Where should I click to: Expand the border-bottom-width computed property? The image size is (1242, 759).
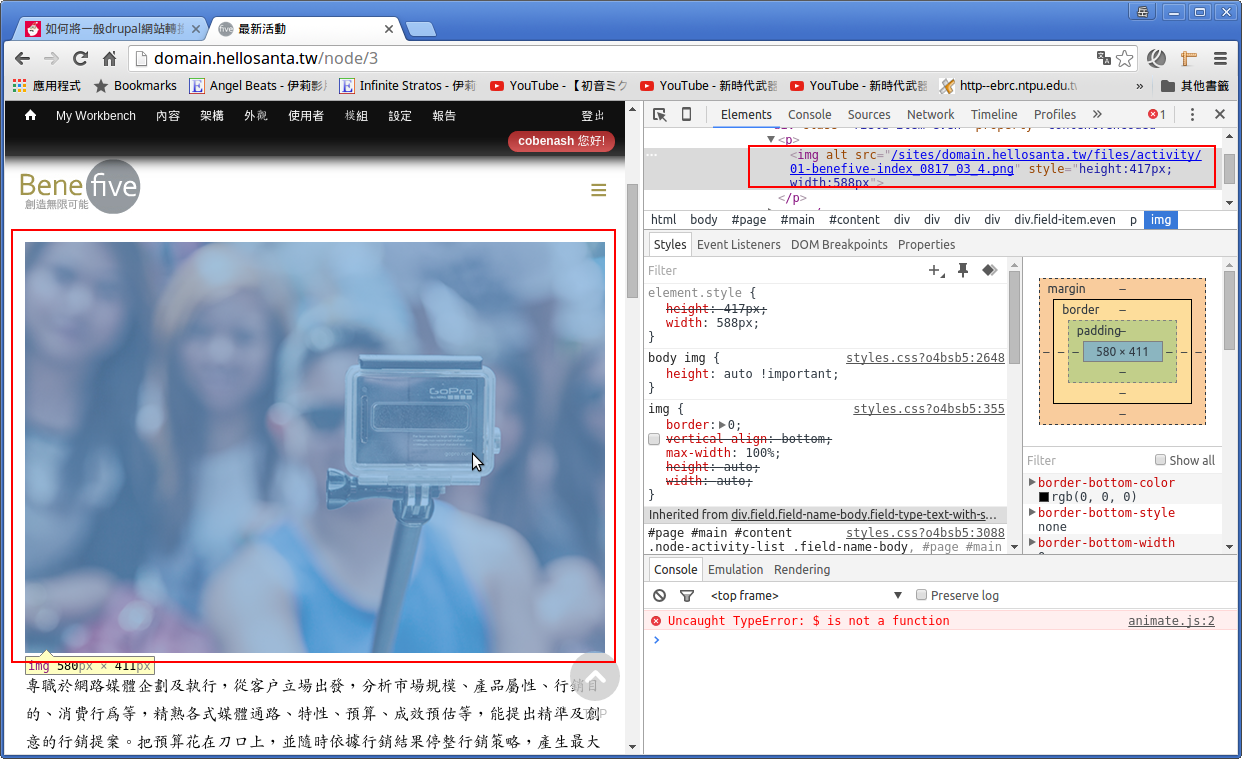[x=1033, y=543]
